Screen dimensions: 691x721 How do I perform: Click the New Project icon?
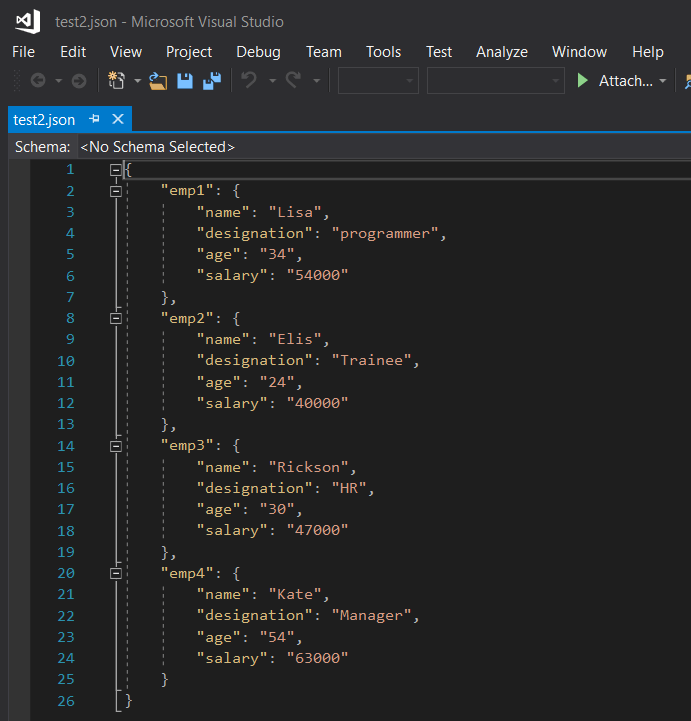(x=116, y=80)
